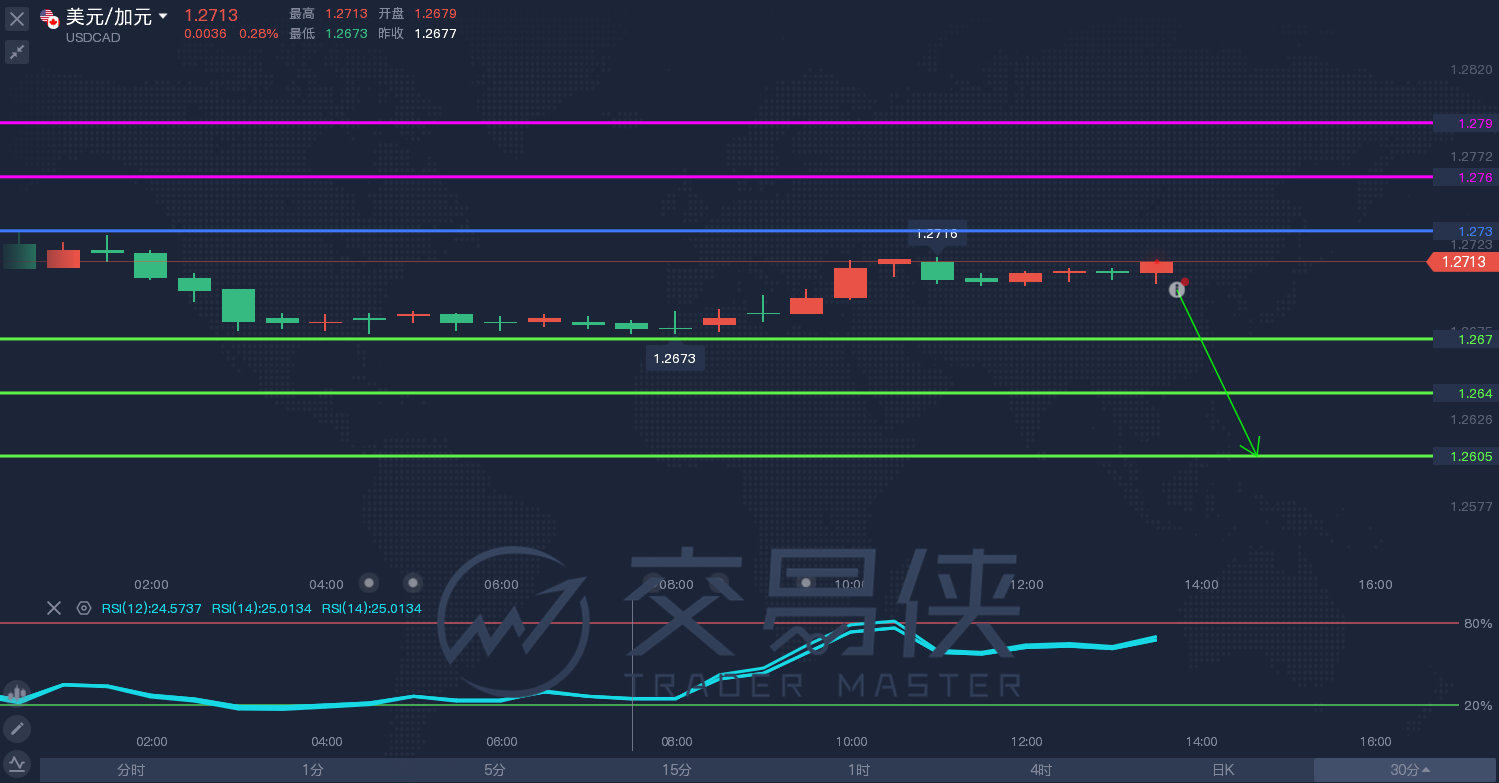Screen dimensions: 1499x783
Task: Click event dot marker near 10:00
Action: click(806, 582)
